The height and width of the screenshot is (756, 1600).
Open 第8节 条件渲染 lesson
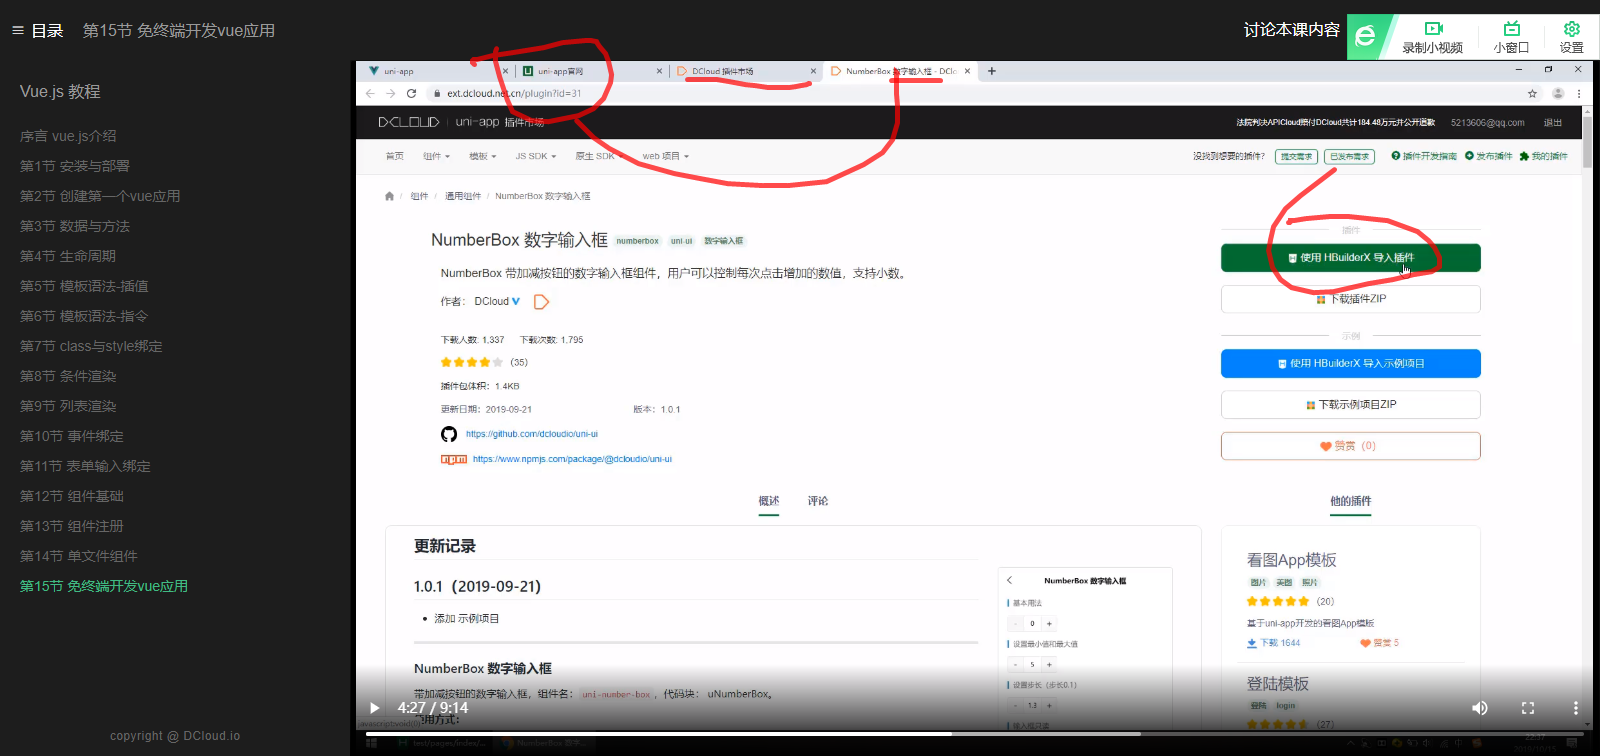click(x=68, y=376)
